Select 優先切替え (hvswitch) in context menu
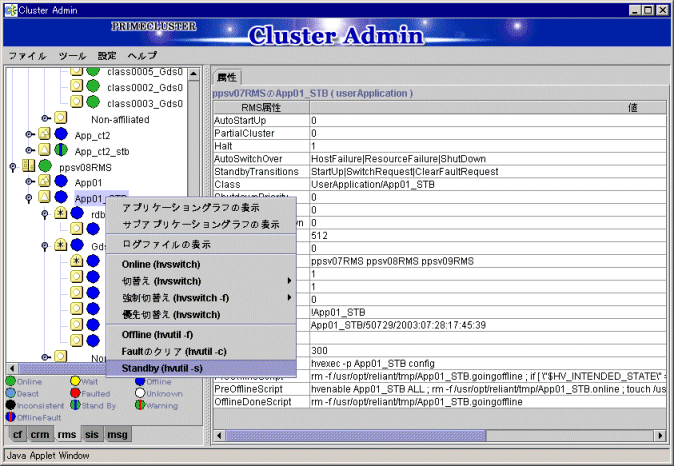 201,315
